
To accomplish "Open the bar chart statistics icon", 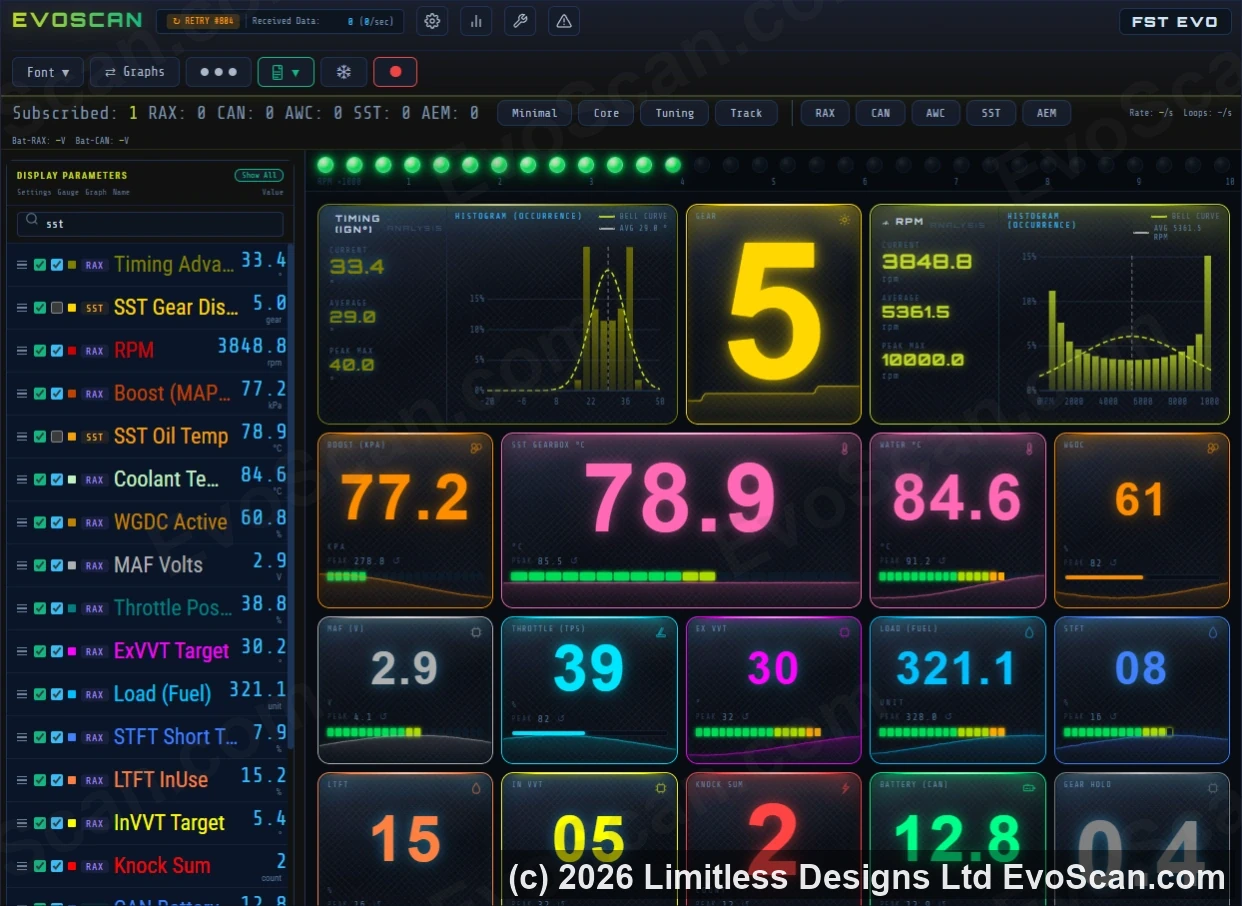I will [476, 21].
